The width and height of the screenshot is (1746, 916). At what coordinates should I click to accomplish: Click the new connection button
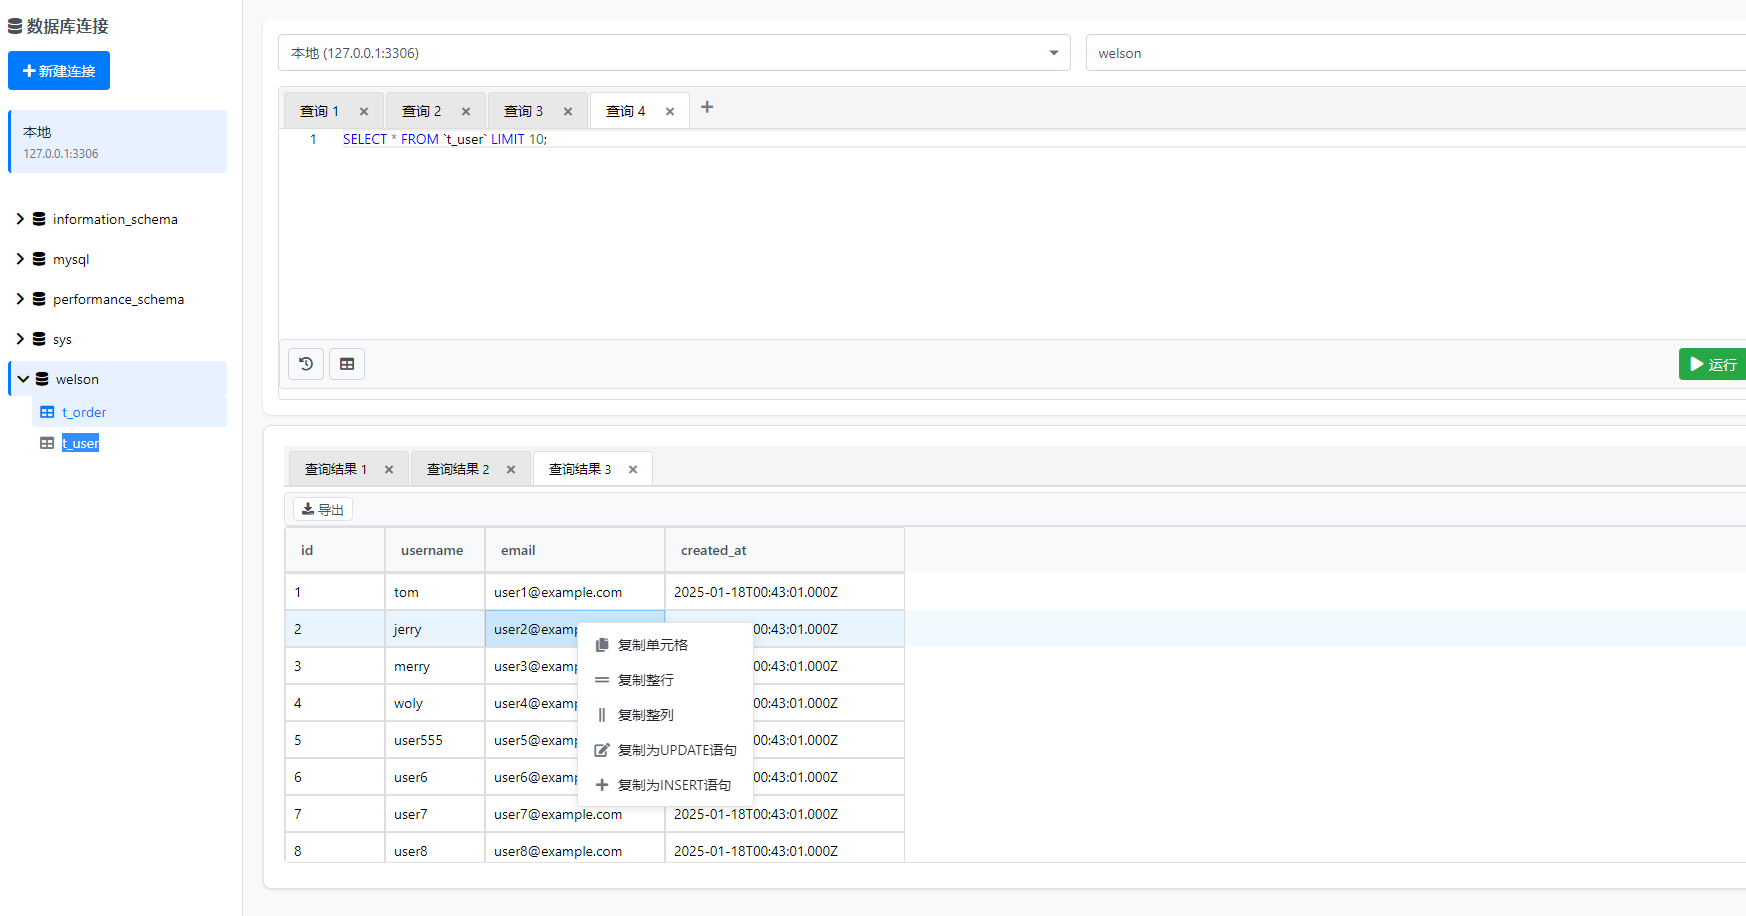click(59, 71)
